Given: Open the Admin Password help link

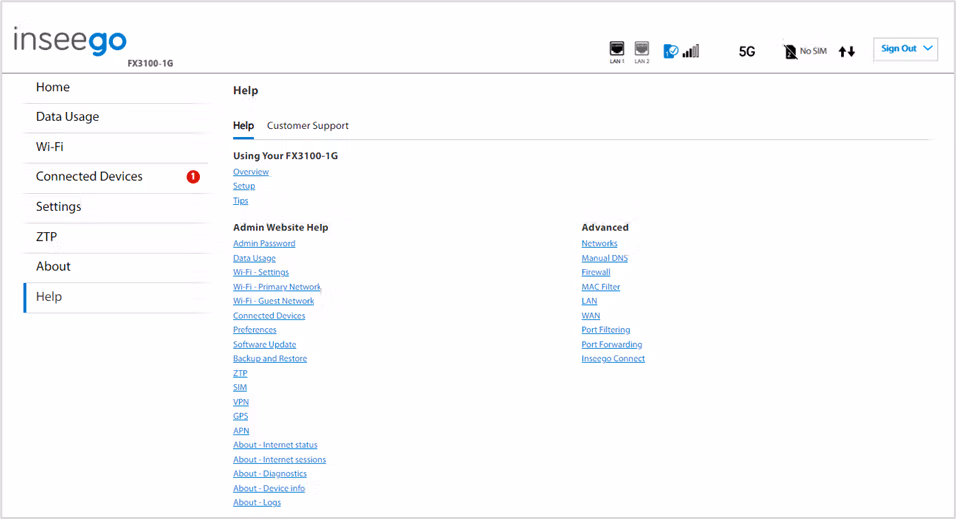Looking at the screenshot, I should tap(264, 243).
